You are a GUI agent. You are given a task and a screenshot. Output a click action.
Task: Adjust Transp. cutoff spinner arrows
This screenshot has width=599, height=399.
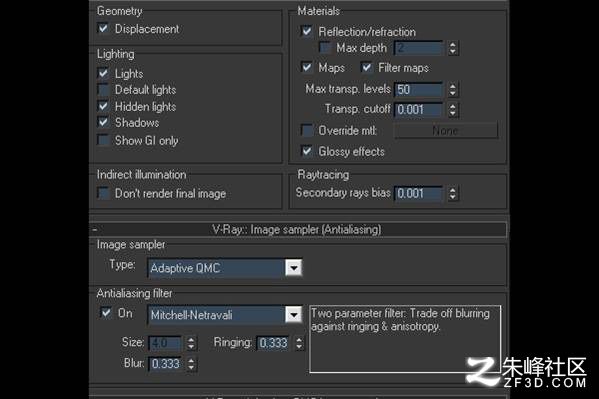[453, 110]
